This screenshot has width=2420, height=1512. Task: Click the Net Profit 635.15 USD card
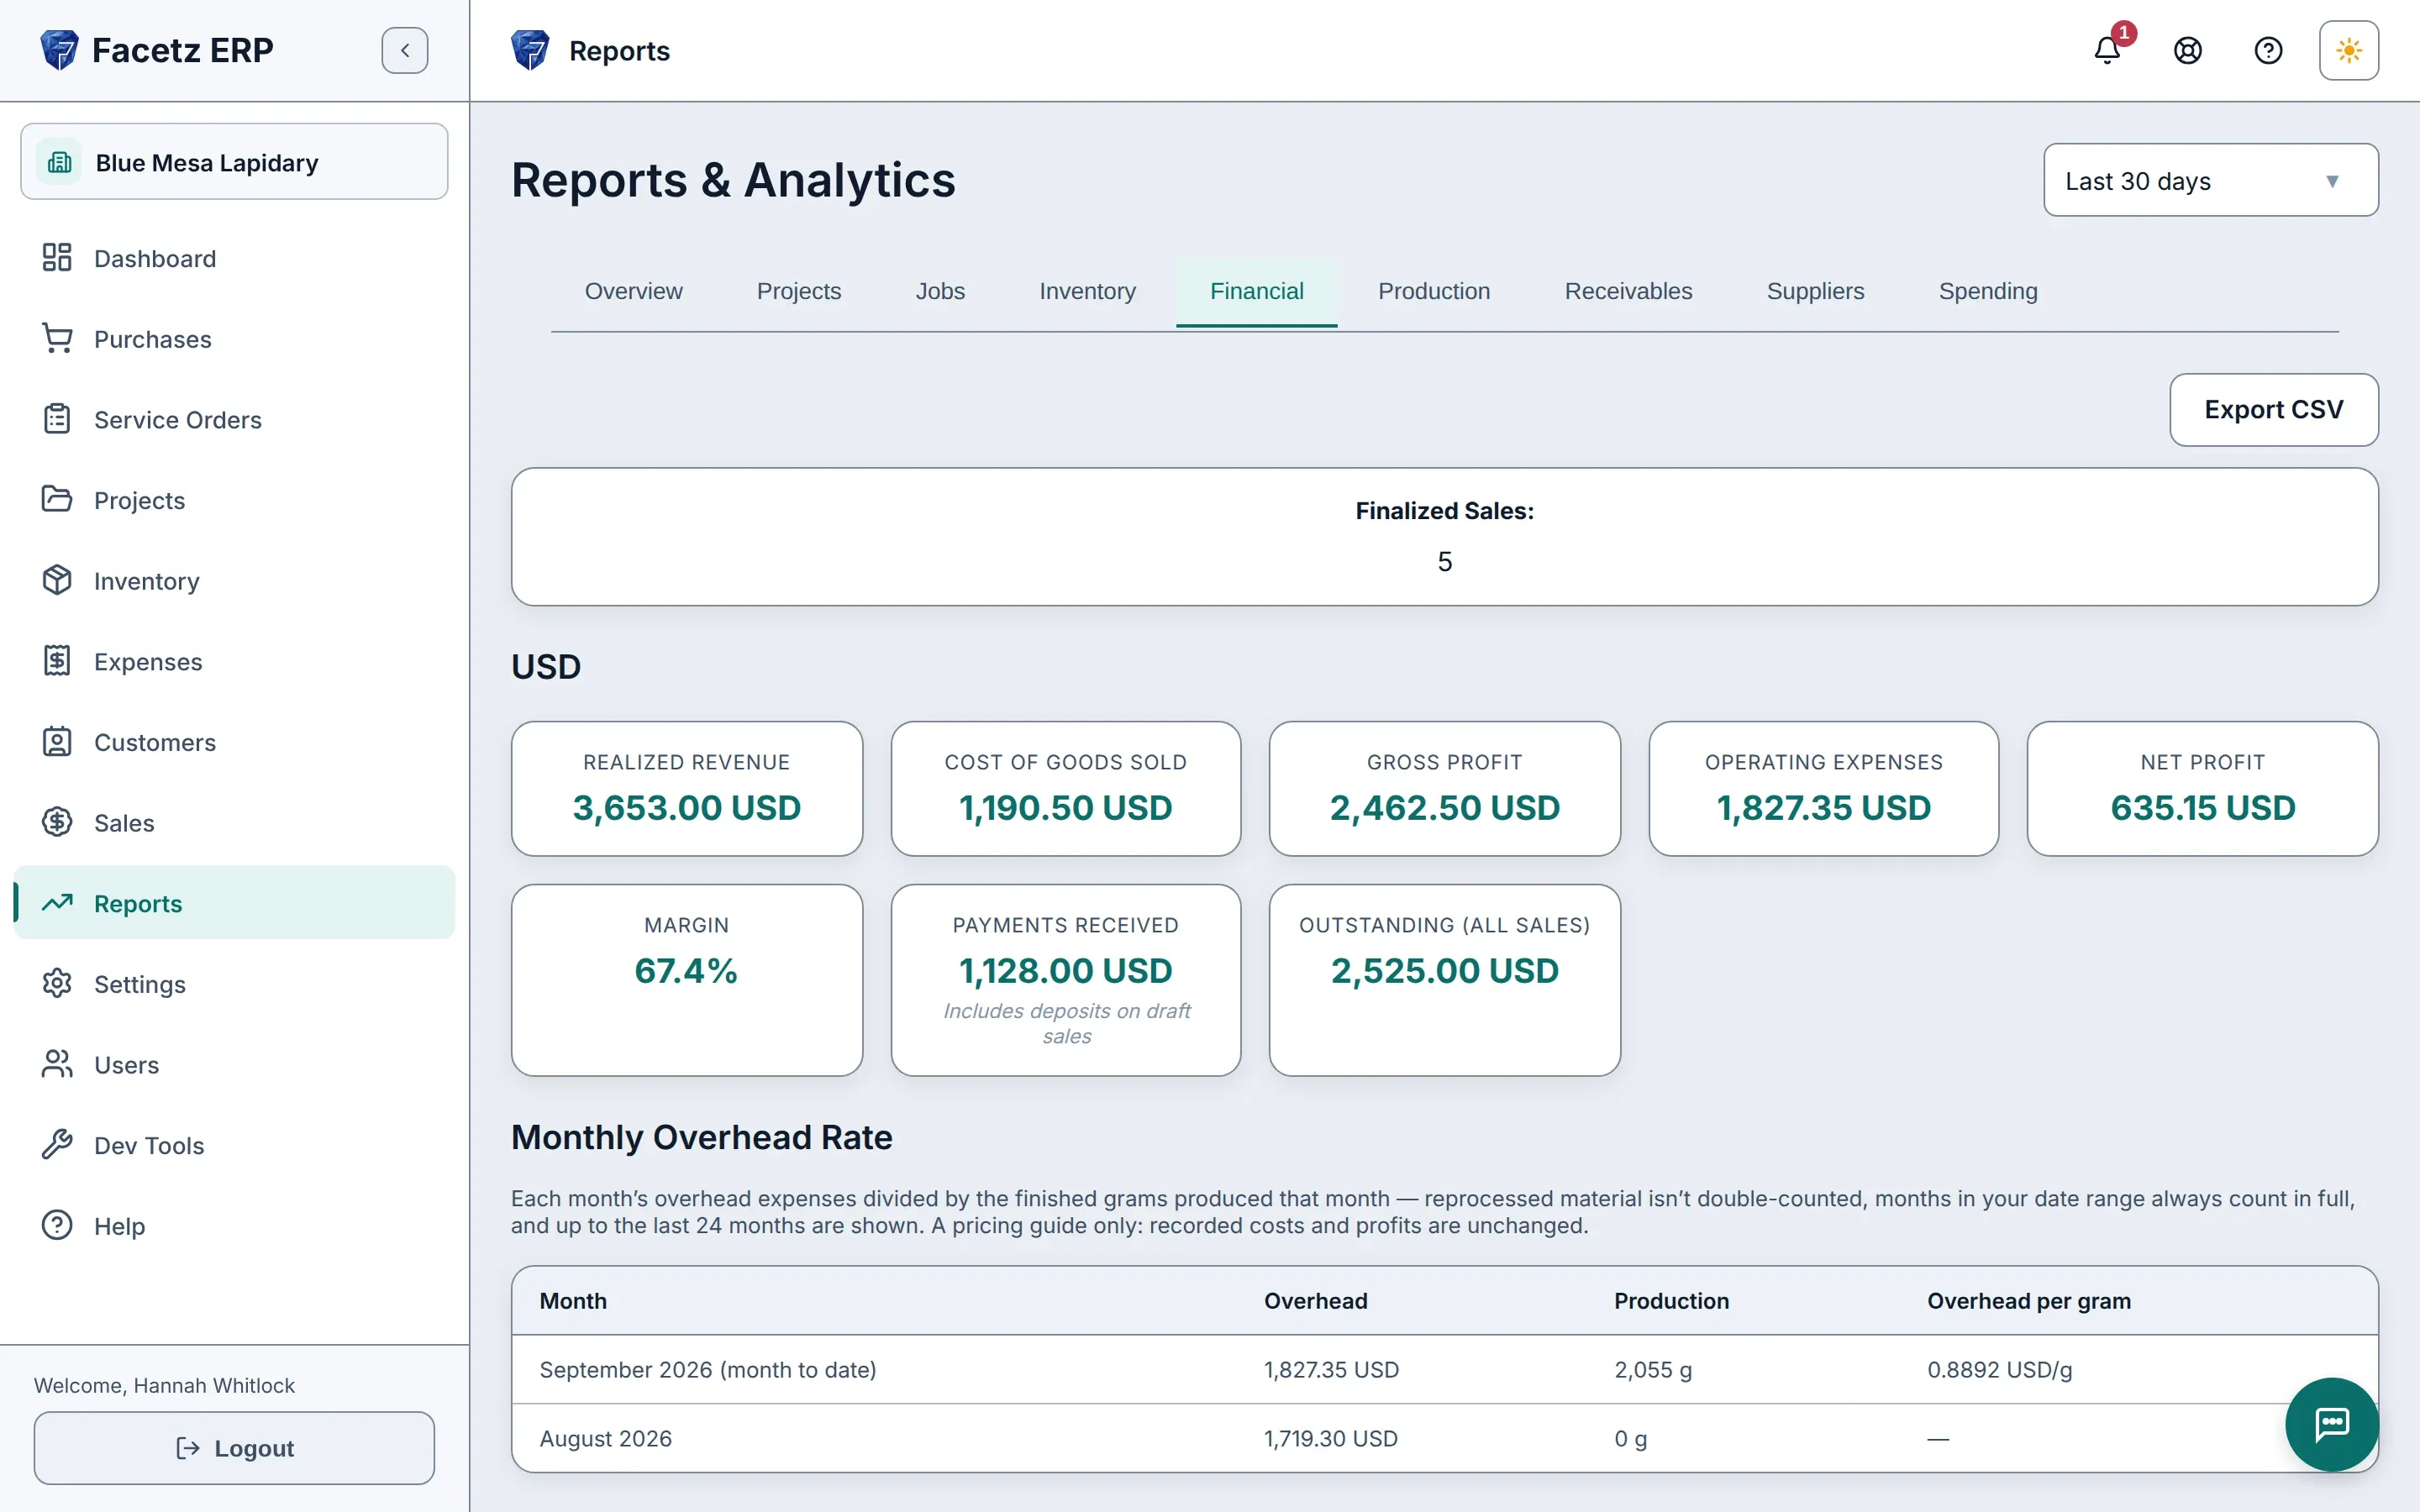point(2203,789)
